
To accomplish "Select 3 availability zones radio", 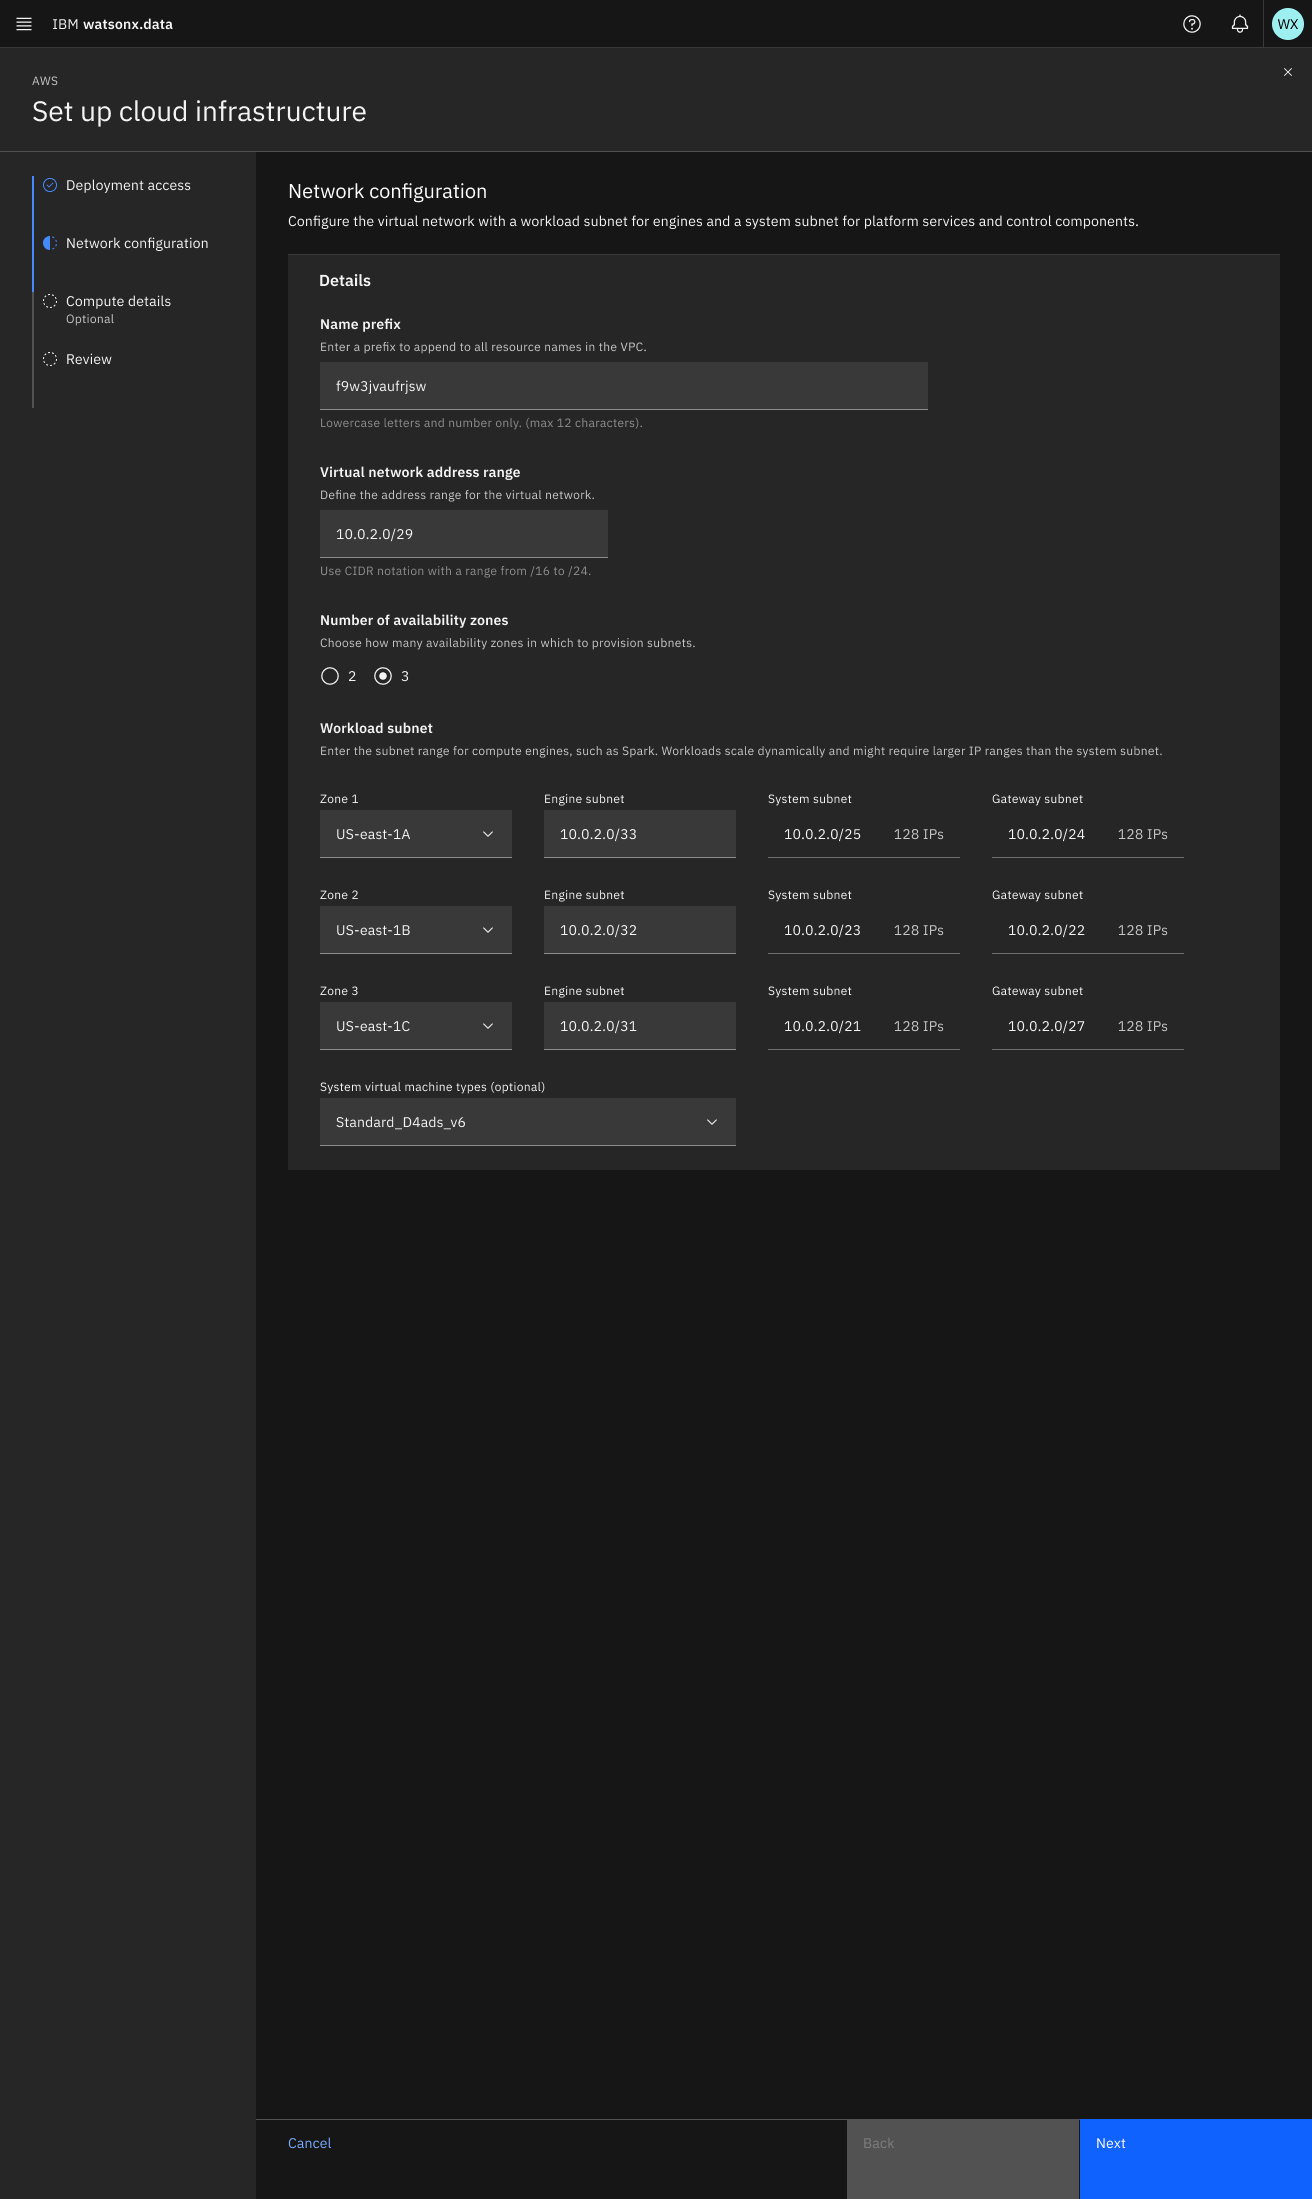I will click(x=383, y=676).
